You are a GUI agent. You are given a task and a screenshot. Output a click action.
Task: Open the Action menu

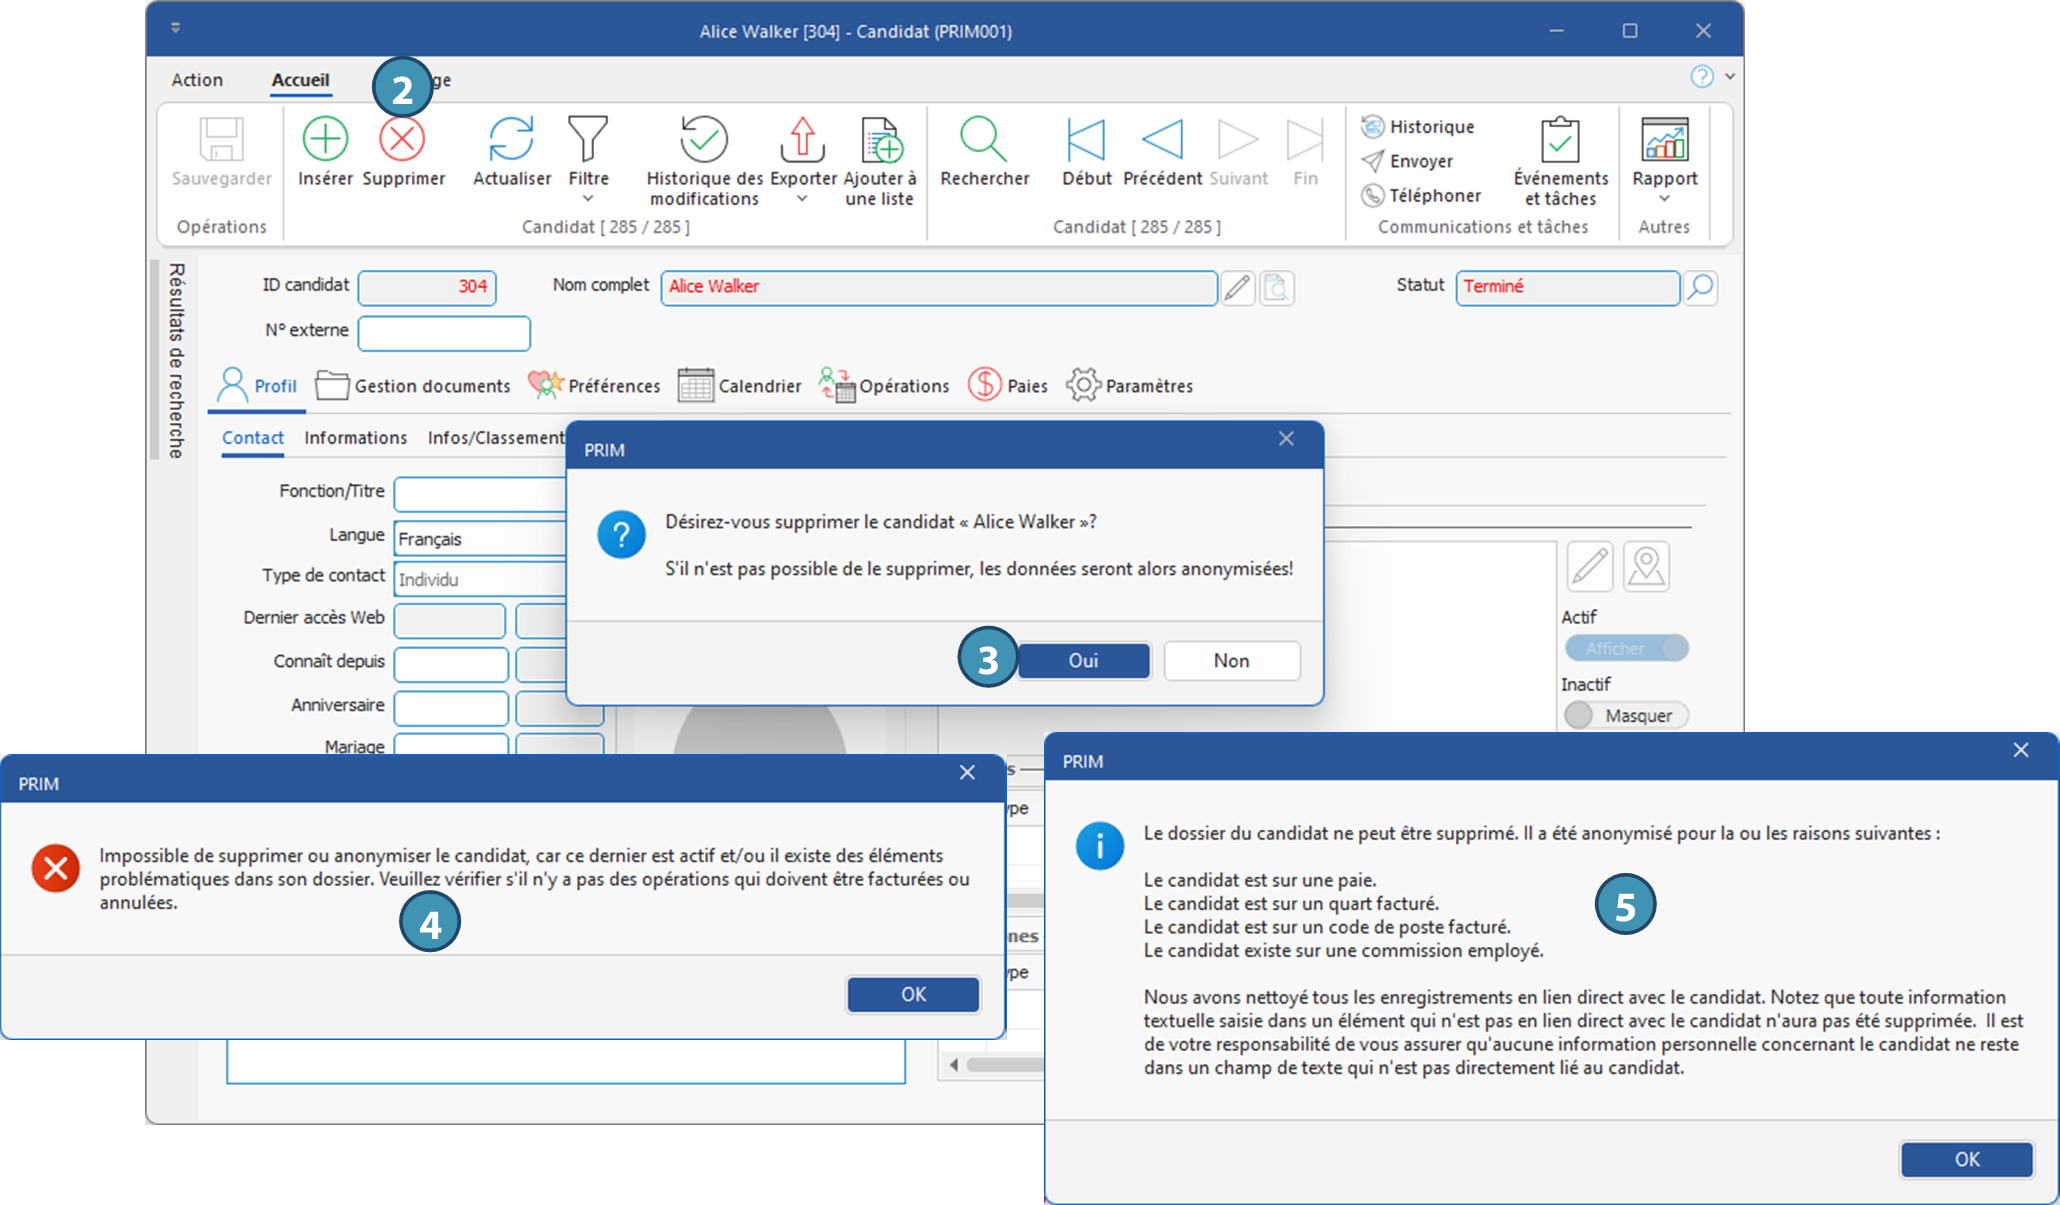pos(197,80)
